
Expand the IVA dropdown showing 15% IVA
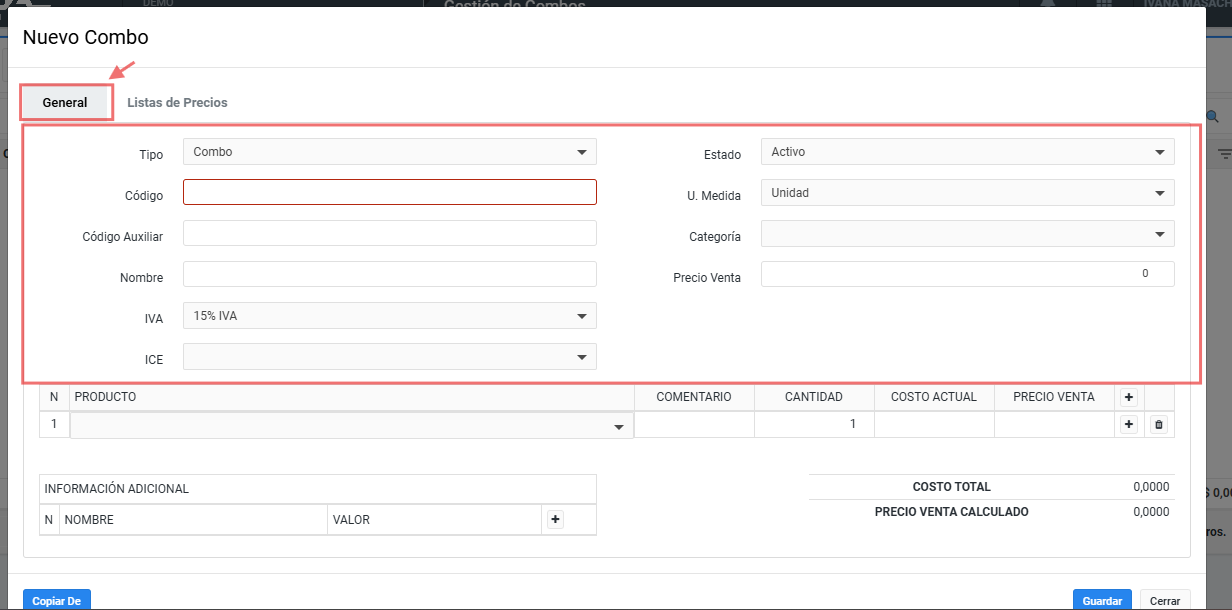click(x=389, y=316)
